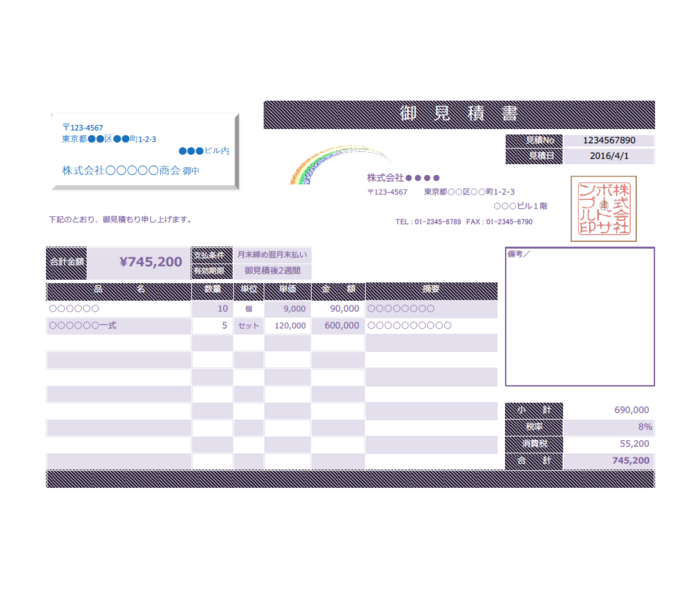
Task: Select first item name ○○○○○○
Action: pyautogui.click(x=74, y=308)
